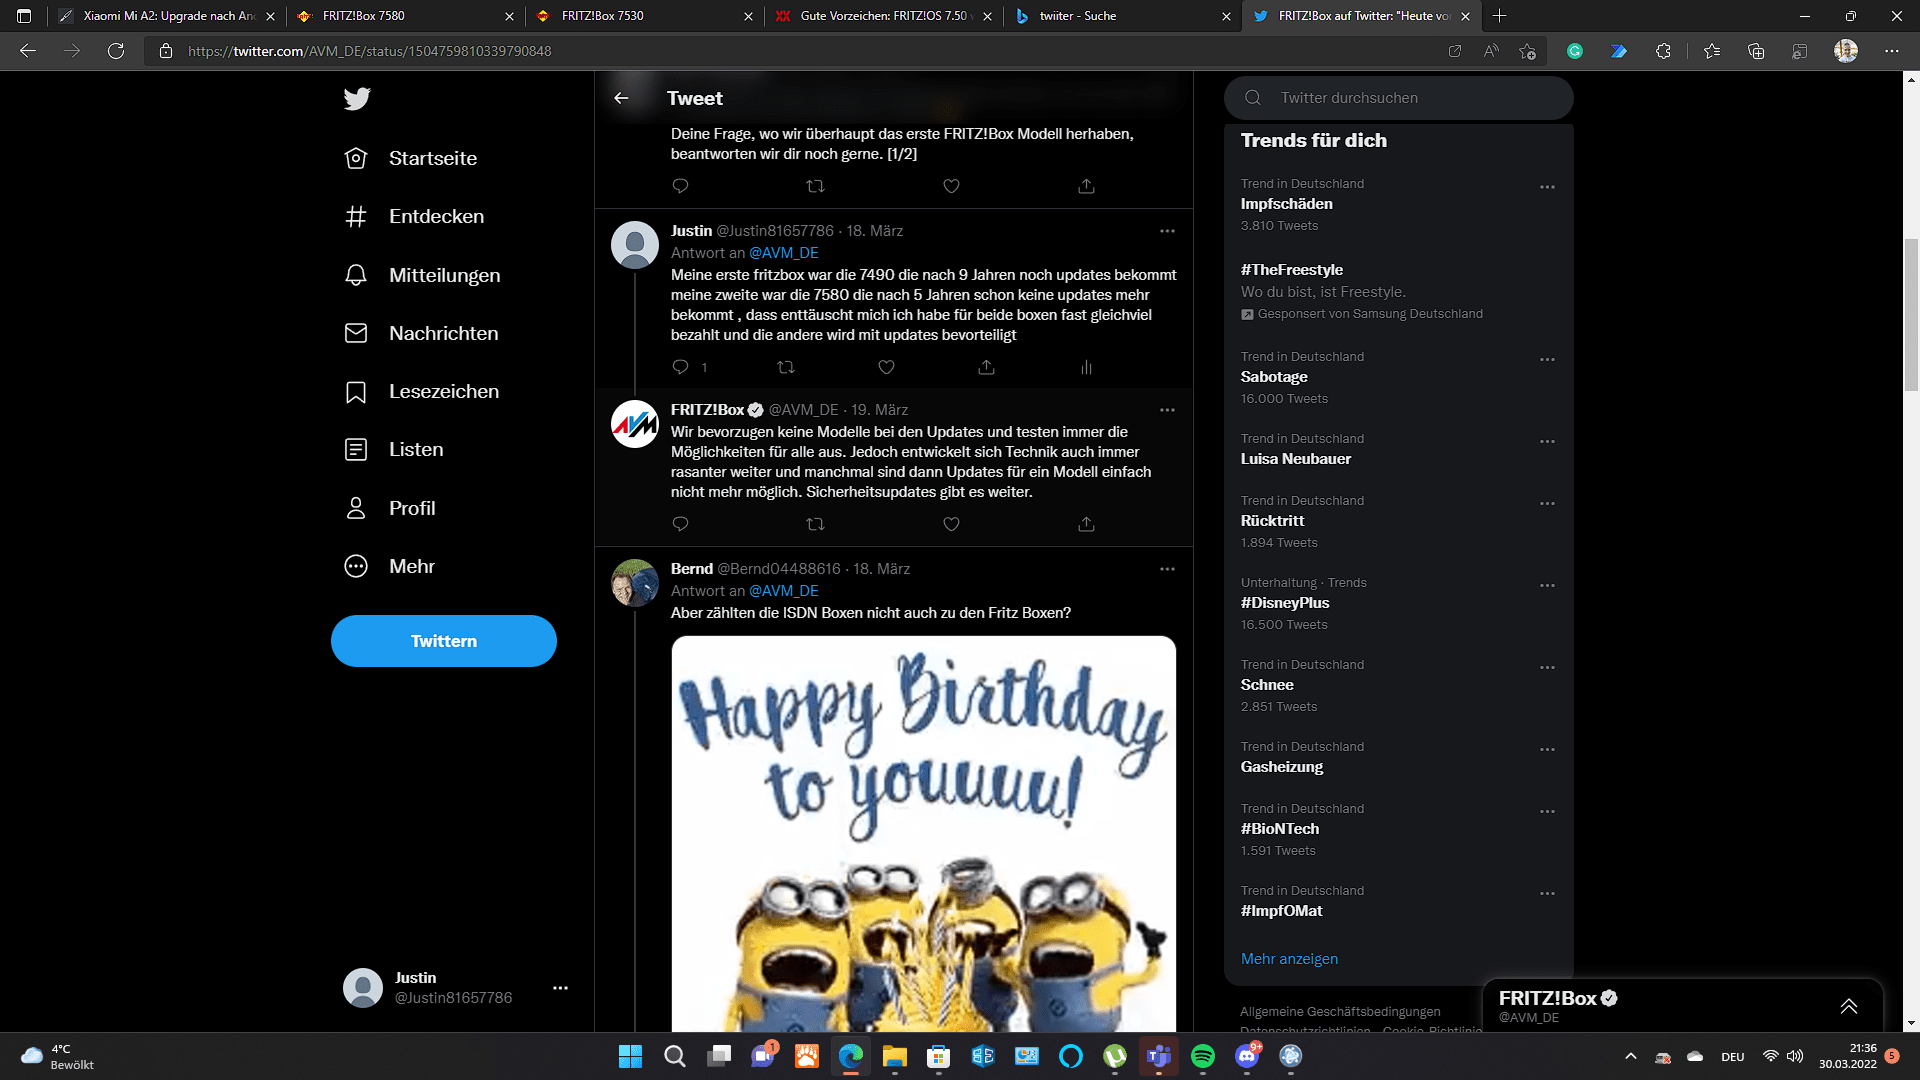Open the browser extensions puzzle icon

point(1663,51)
